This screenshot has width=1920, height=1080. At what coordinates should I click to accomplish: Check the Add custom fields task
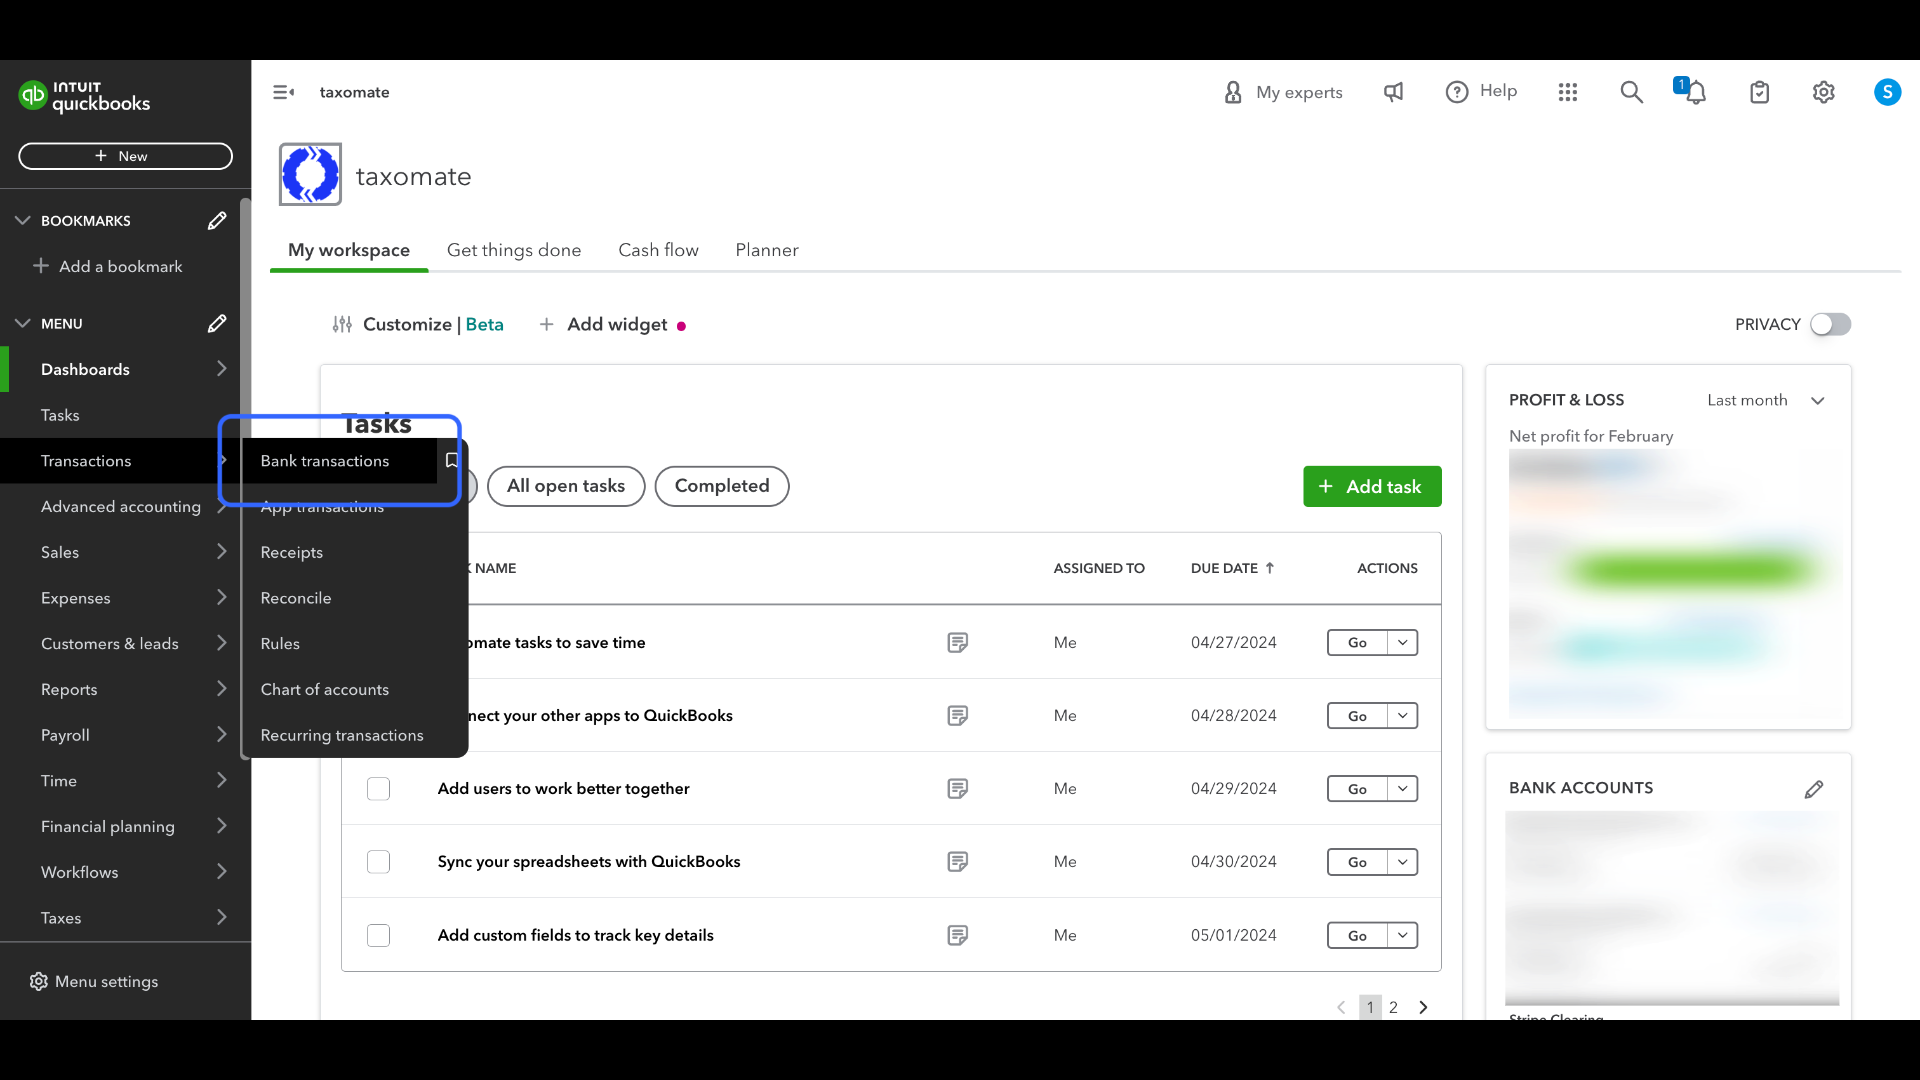click(x=378, y=936)
